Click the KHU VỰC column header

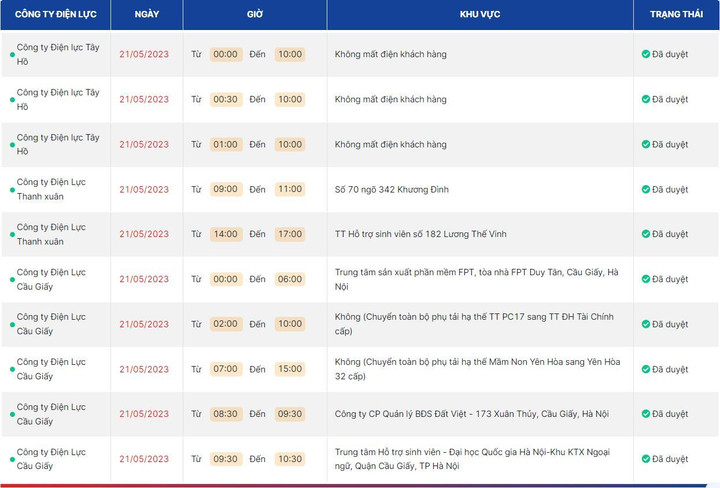pyautogui.click(x=480, y=15)
